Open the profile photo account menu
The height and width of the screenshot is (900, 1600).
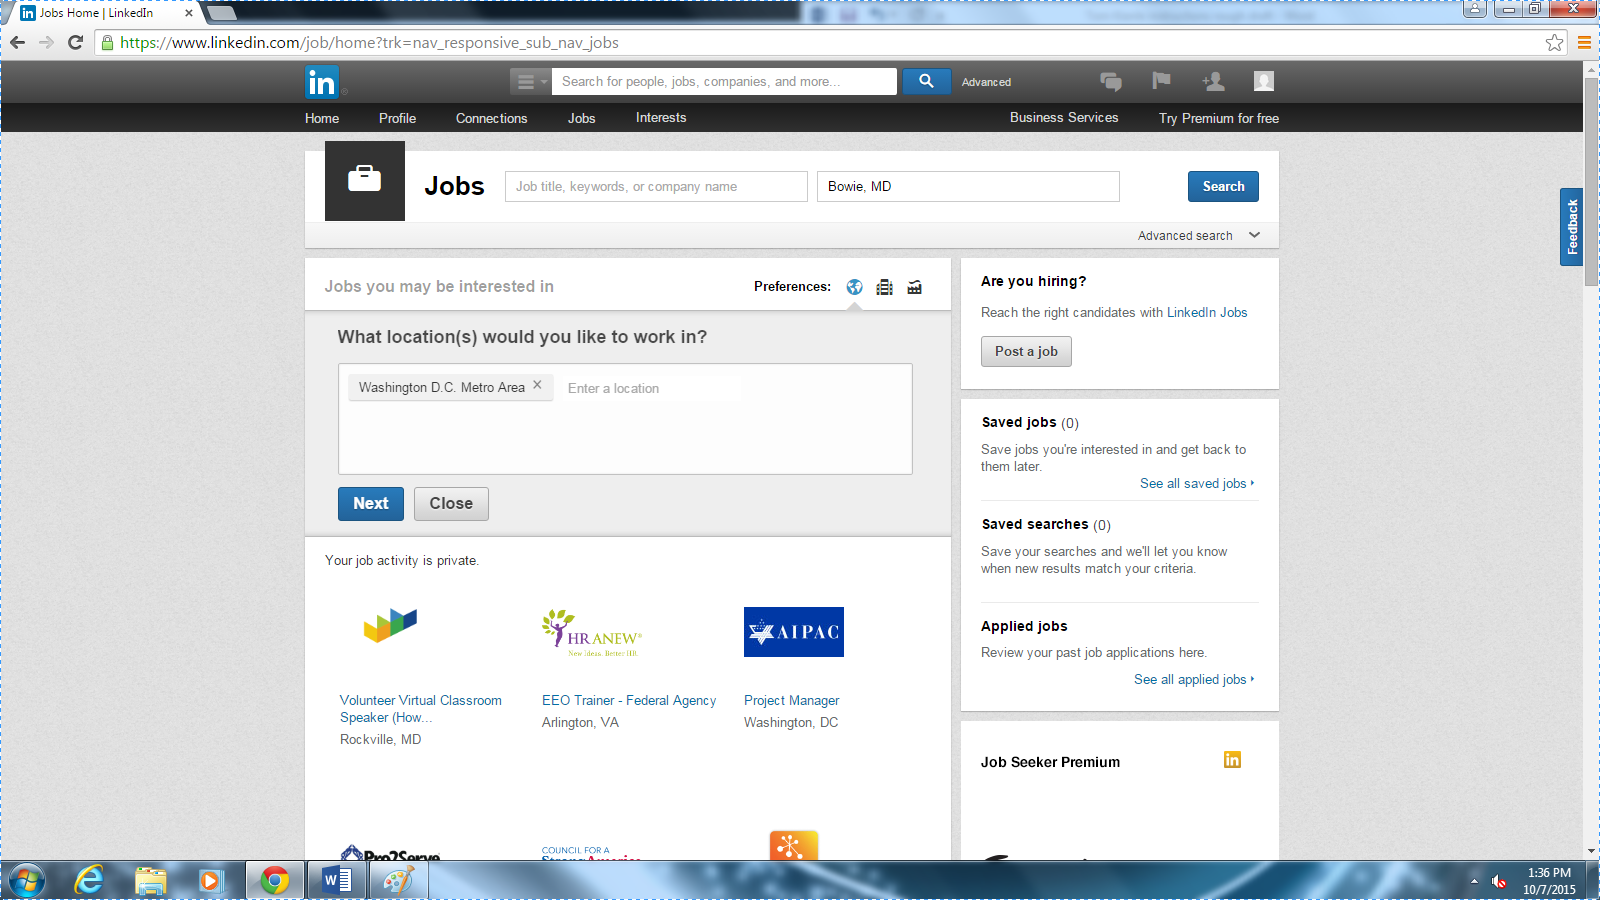1264,81
